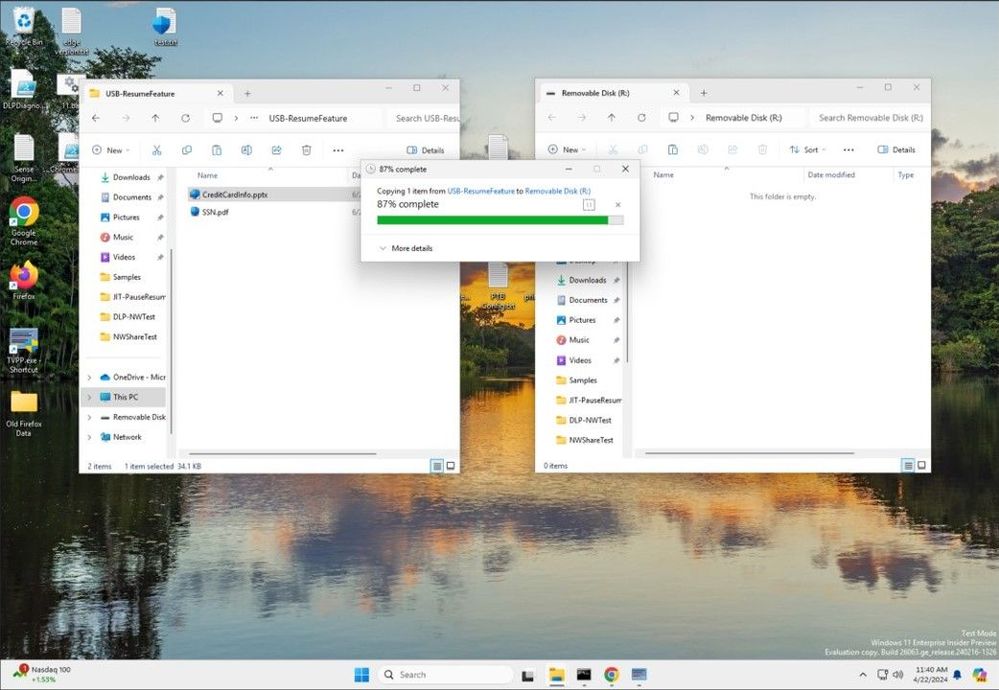Add a new tab in Removable Disk window
Screen dimensions: 999x690
(x=703, y=93)
